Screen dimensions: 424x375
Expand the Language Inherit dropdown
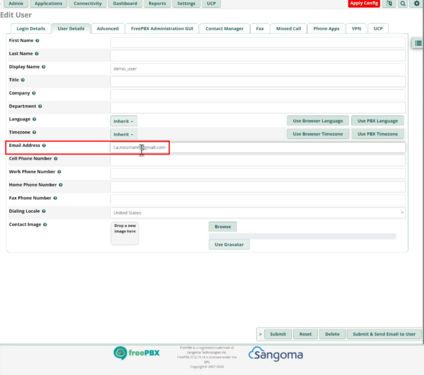click(124, 121)
